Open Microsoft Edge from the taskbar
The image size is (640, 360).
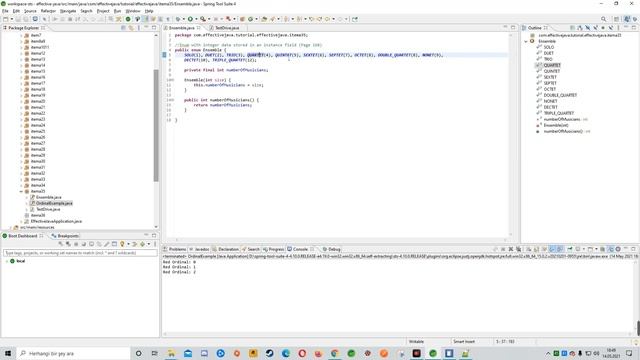286,353
